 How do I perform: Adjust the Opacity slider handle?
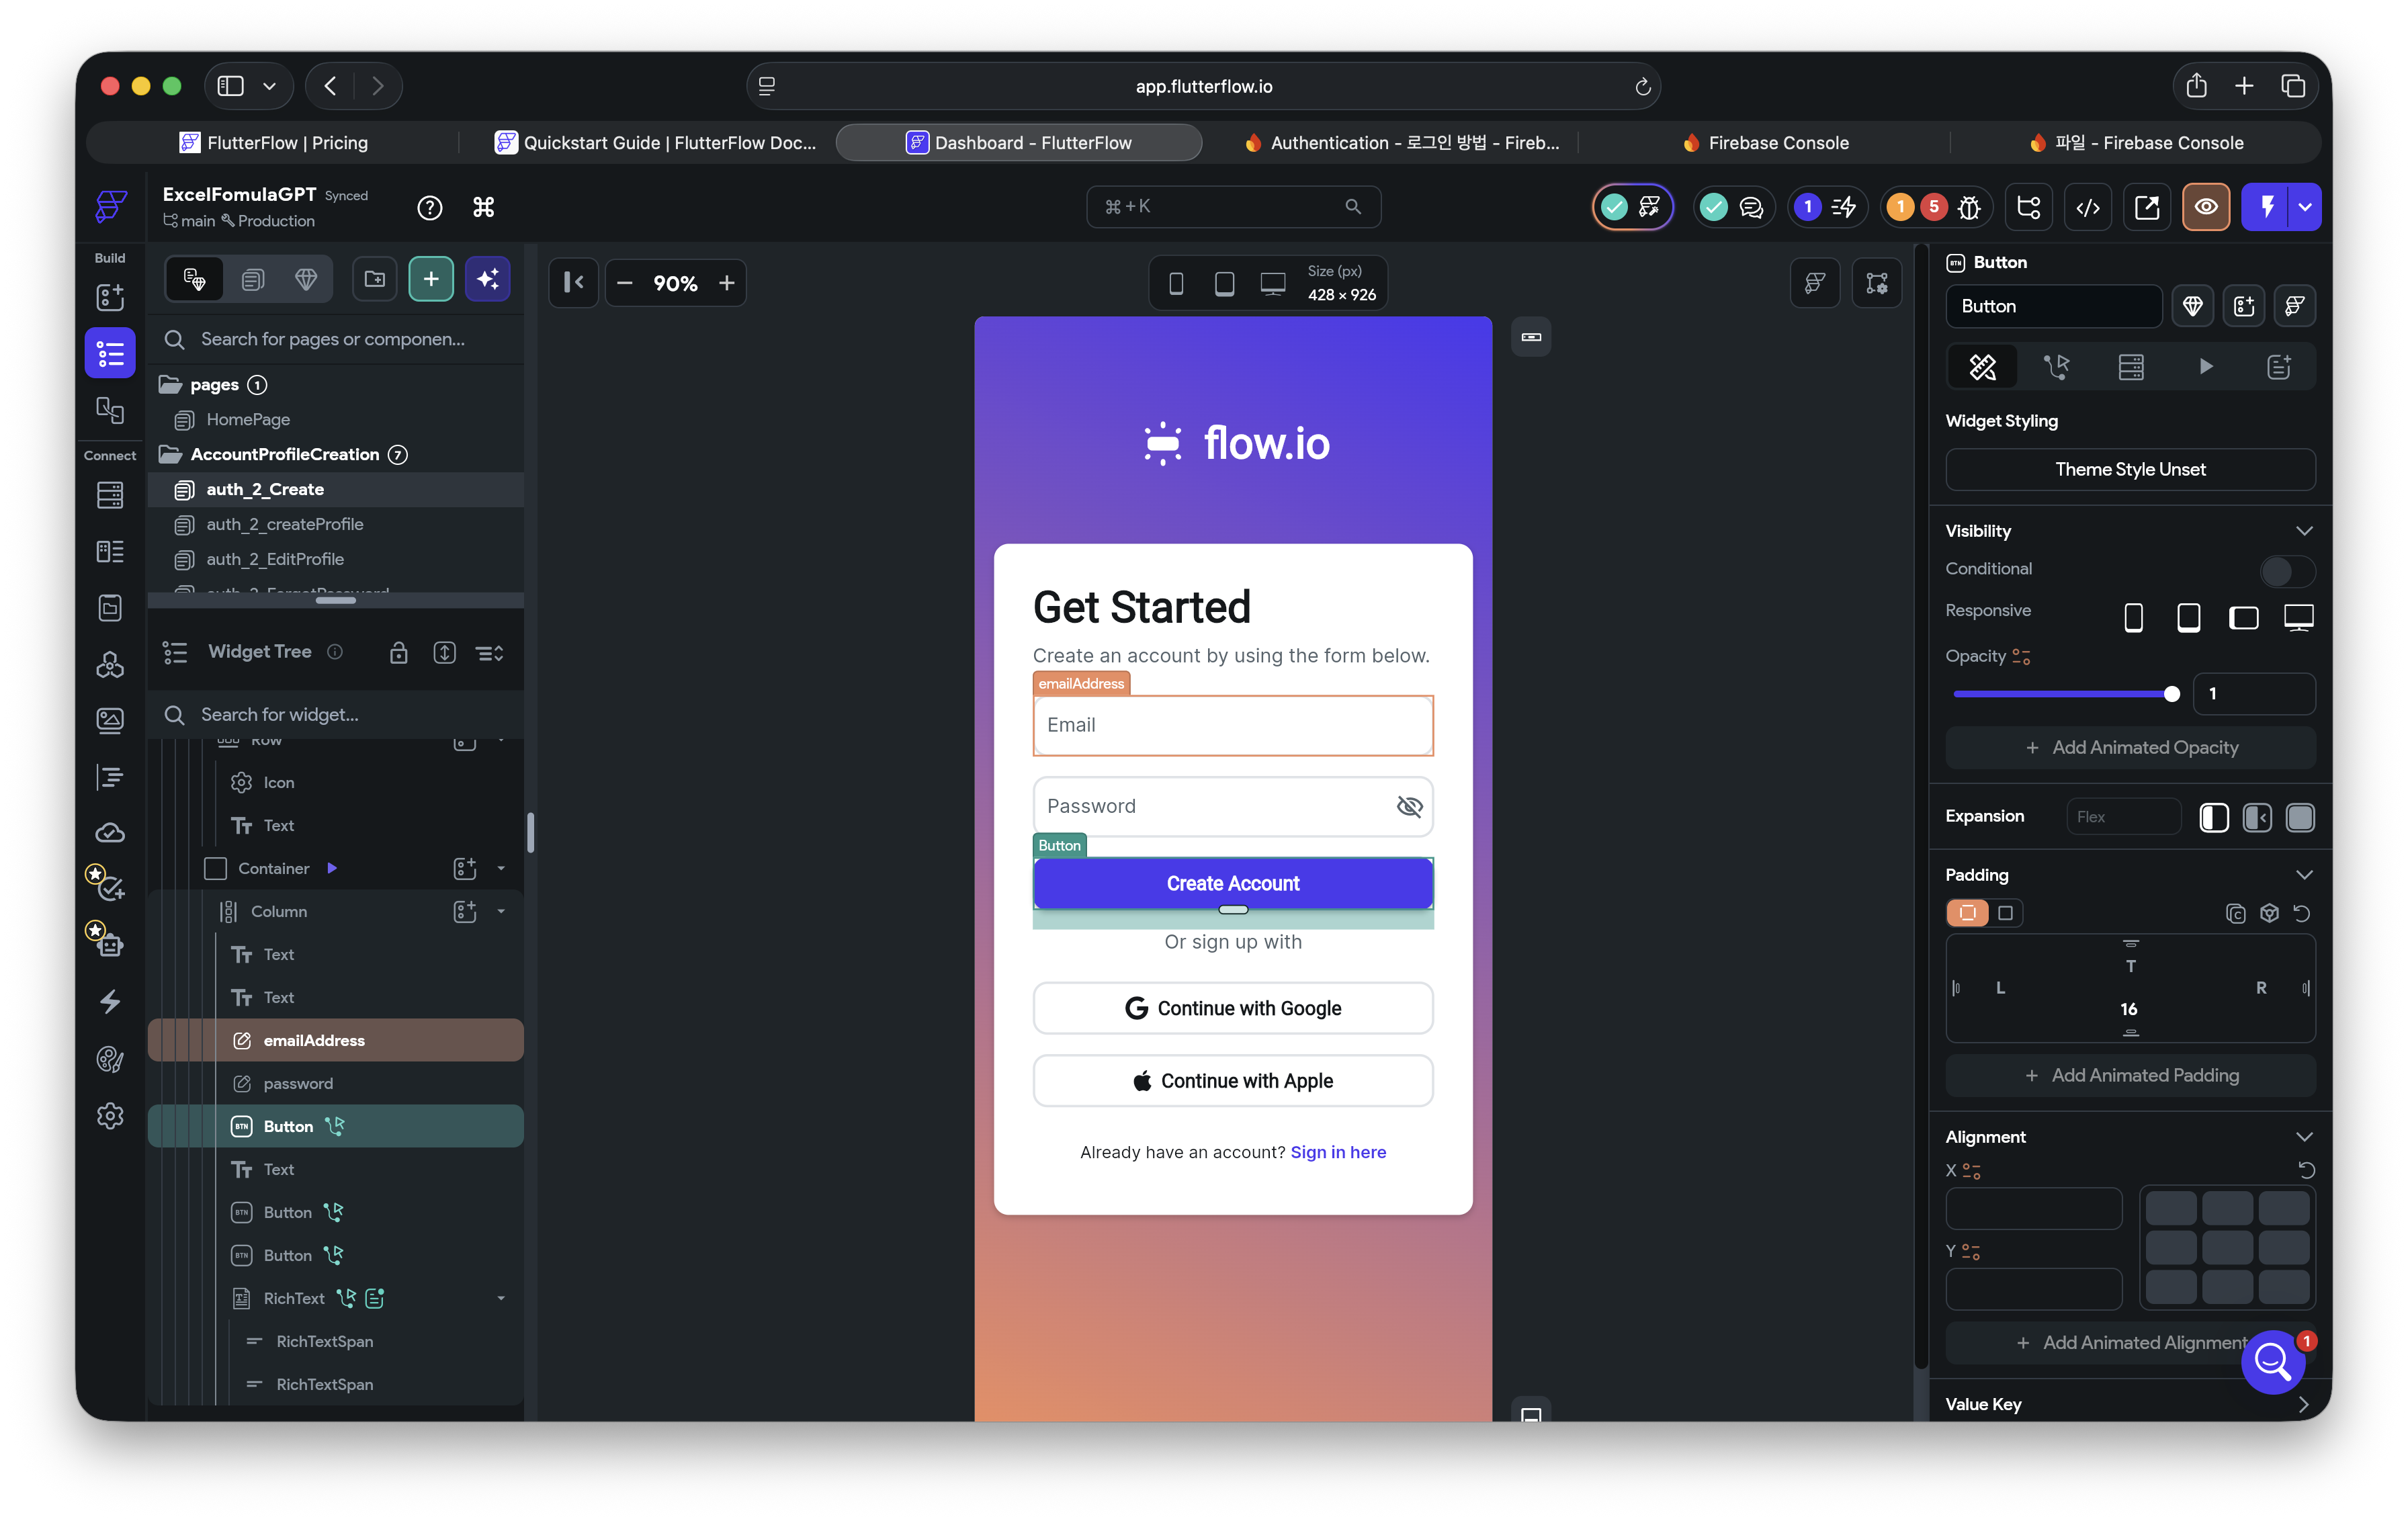pyautogui.click(x=2171, y=694)
